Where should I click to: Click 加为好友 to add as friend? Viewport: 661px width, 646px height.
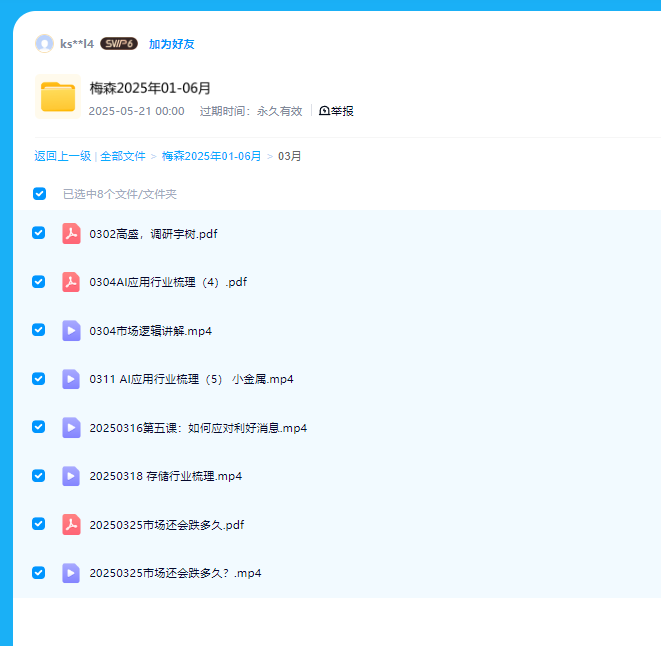(172, 44)
